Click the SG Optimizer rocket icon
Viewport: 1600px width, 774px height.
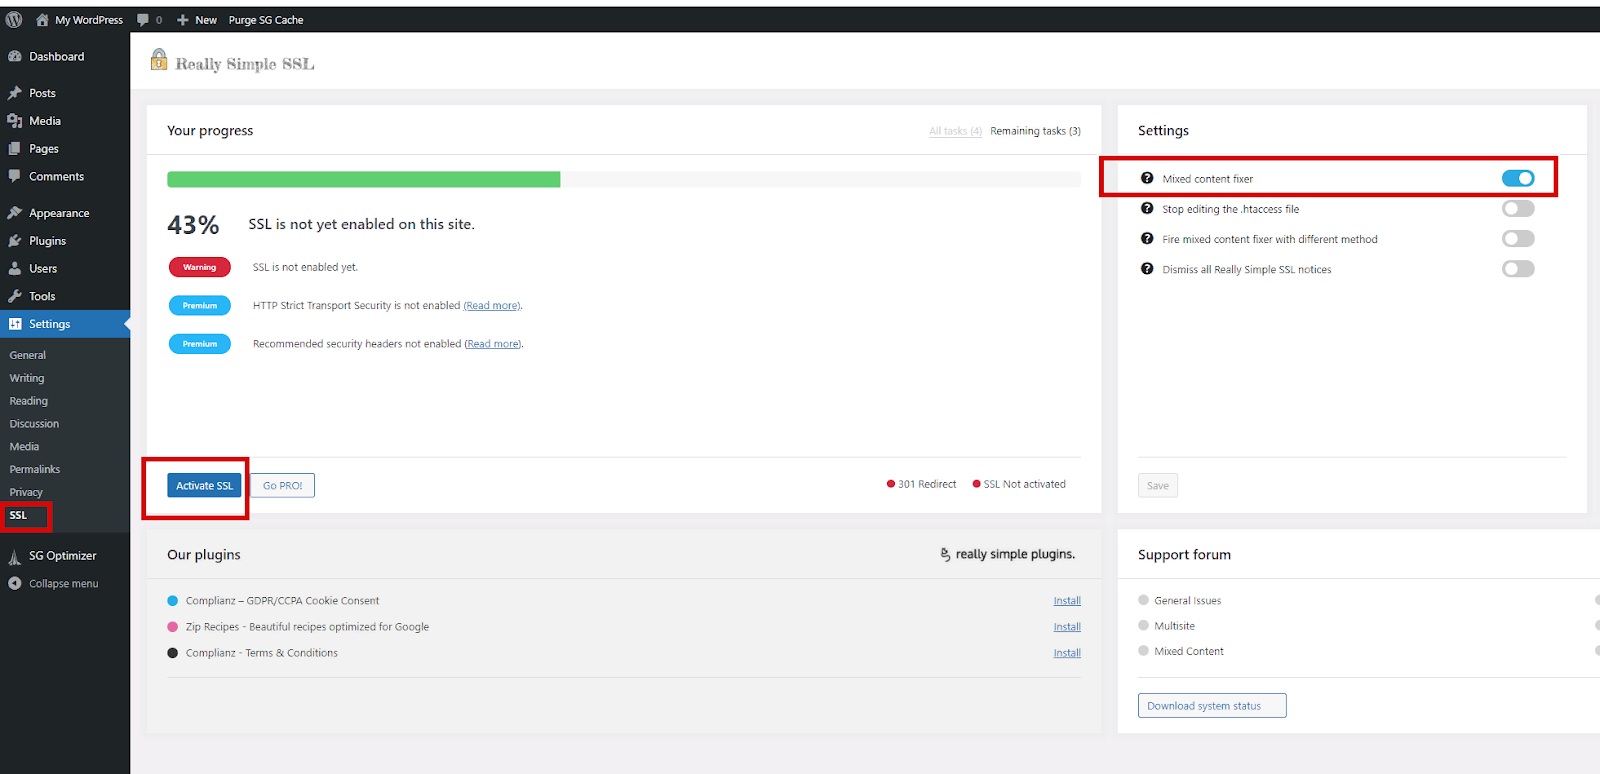pos(15,557)
